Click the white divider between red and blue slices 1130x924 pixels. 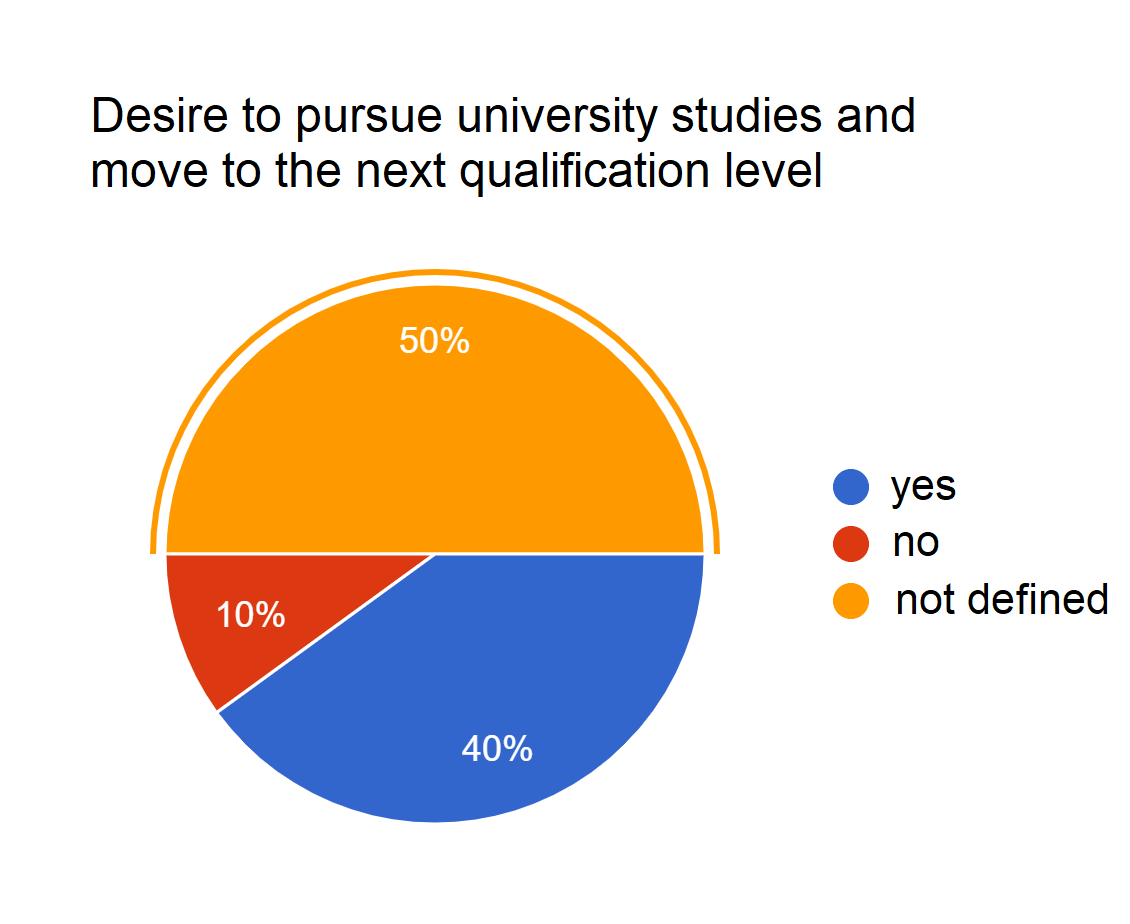pyautogui.click(x=326, y=632)
